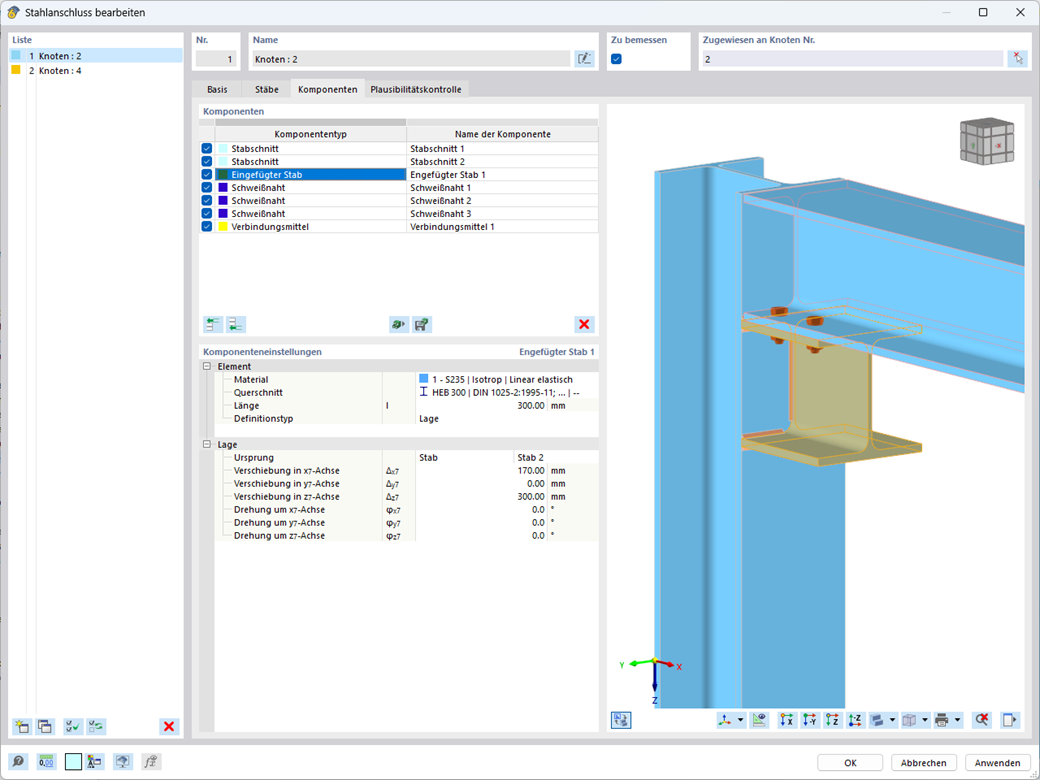The width and height of the screenshot is (1040, 780).
Task: Open the Plausibilitätskontrolle tab
Action: tap(416, 89)
